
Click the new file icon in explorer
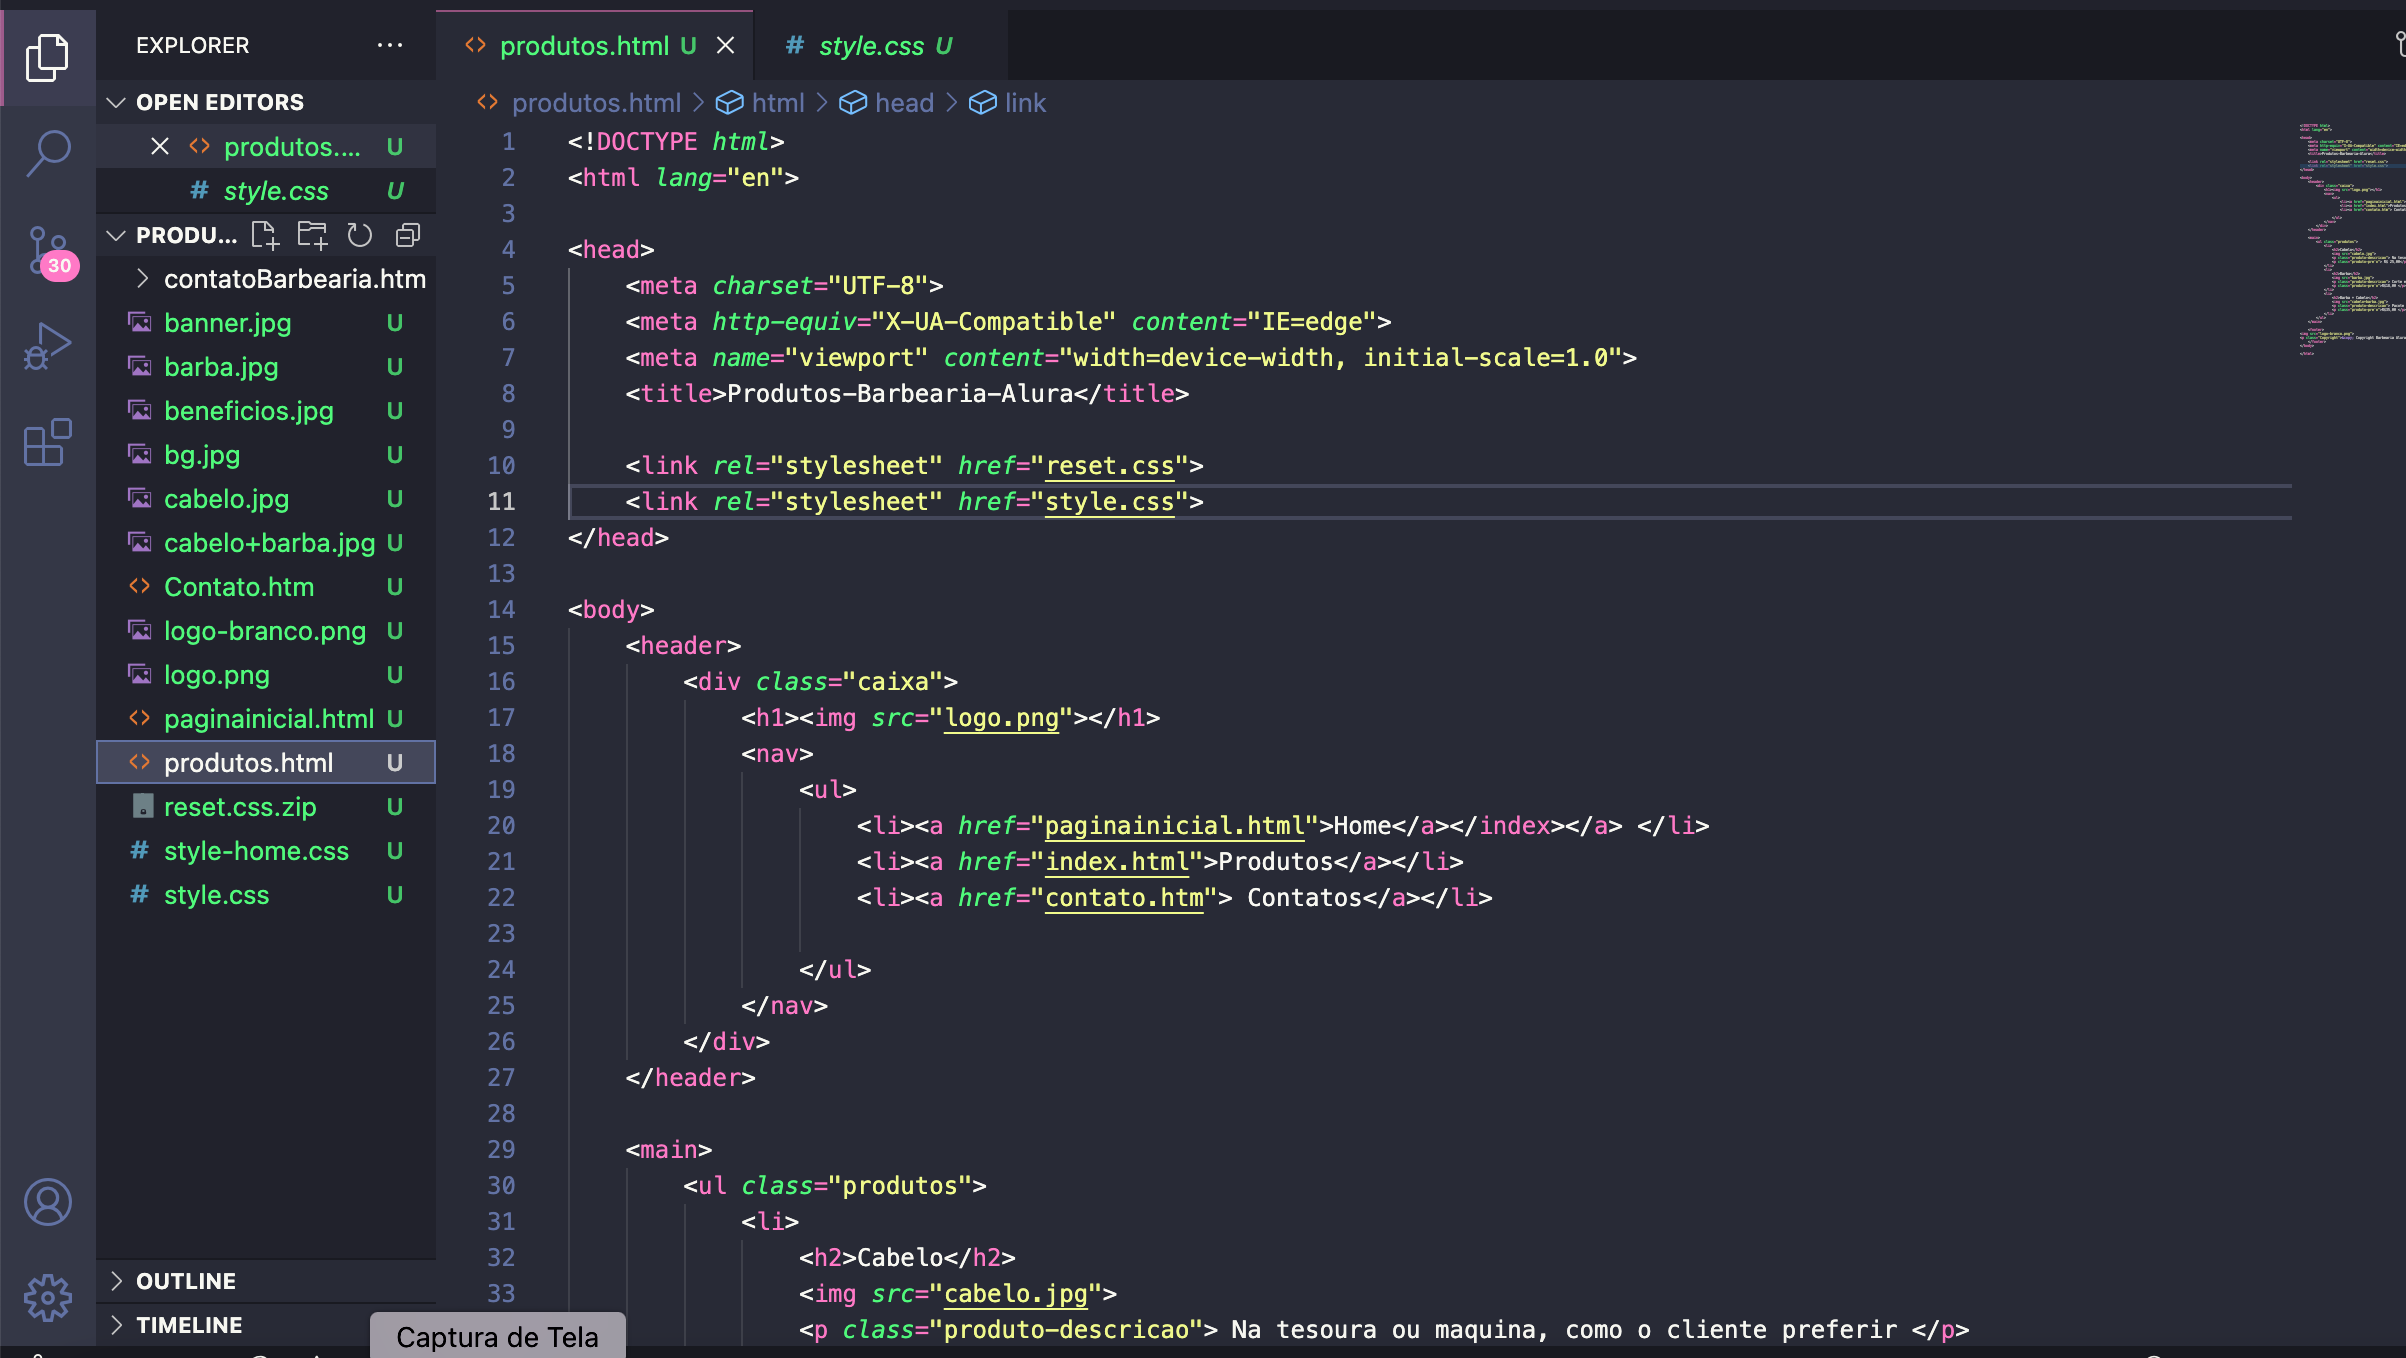tap(264, 235)
